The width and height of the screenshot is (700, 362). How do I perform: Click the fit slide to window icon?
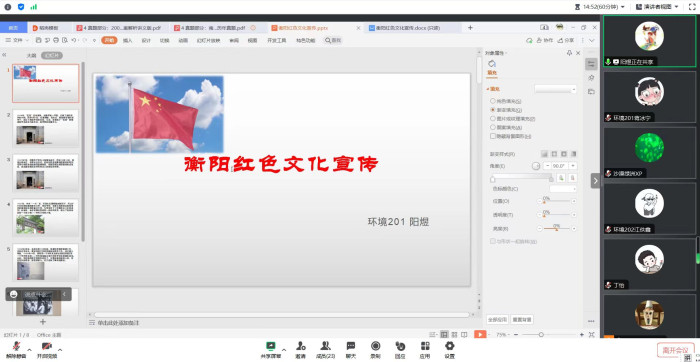click(592, 334)
